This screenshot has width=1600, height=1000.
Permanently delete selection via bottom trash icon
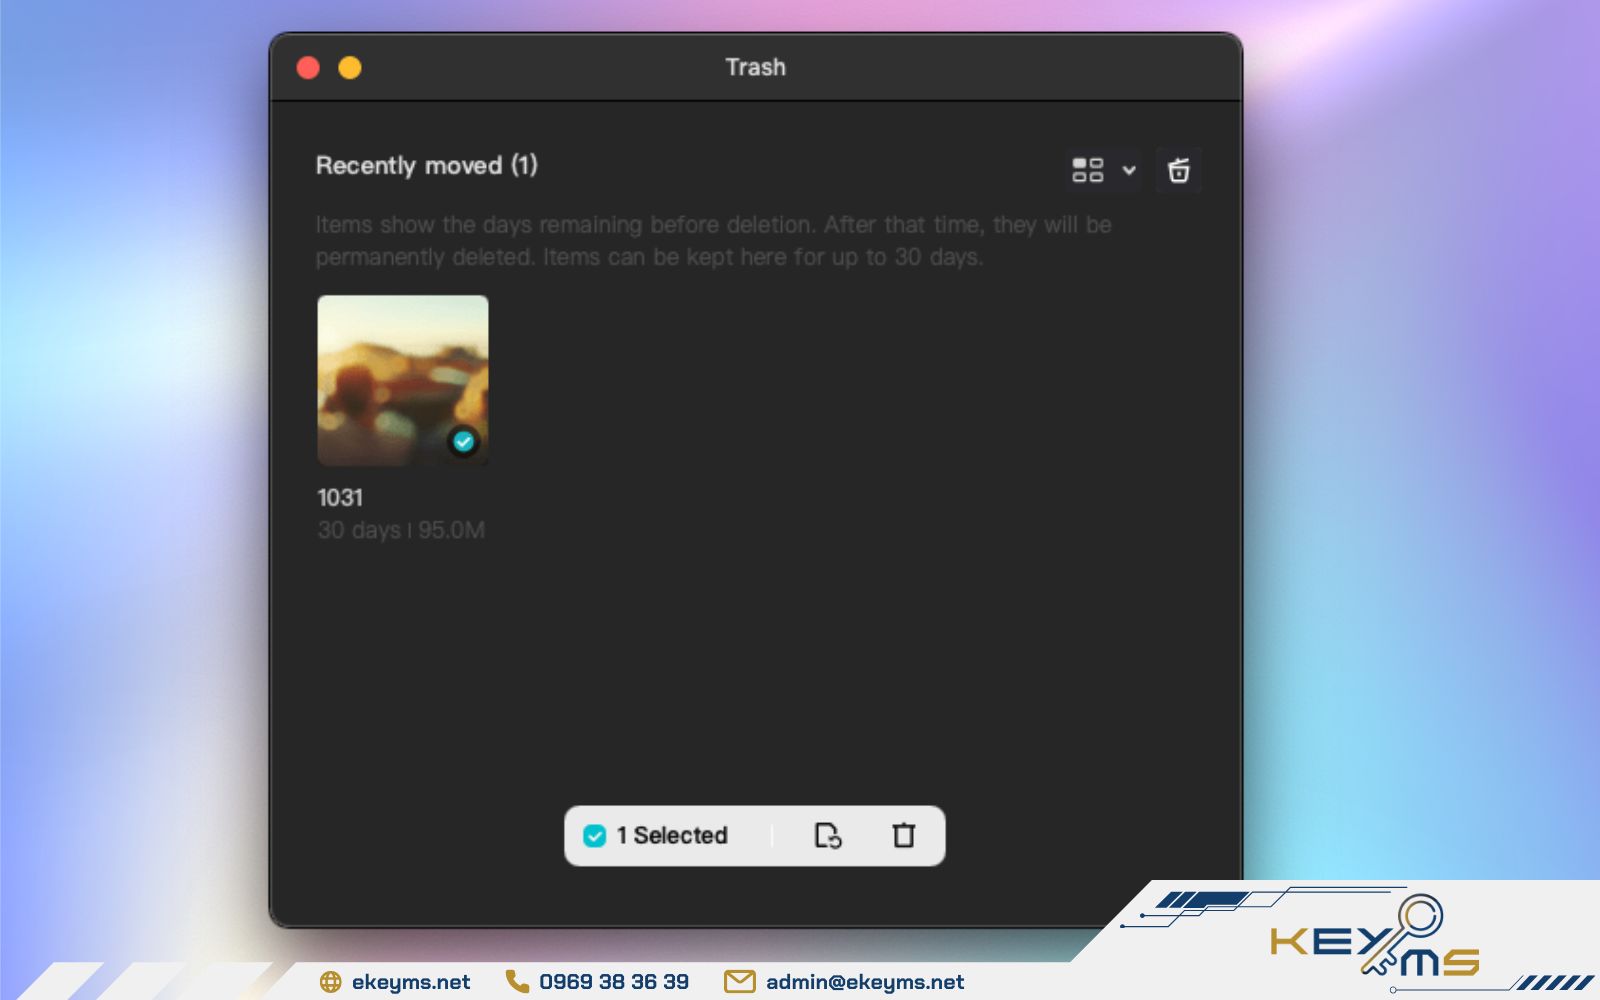[x=903, y=836]
